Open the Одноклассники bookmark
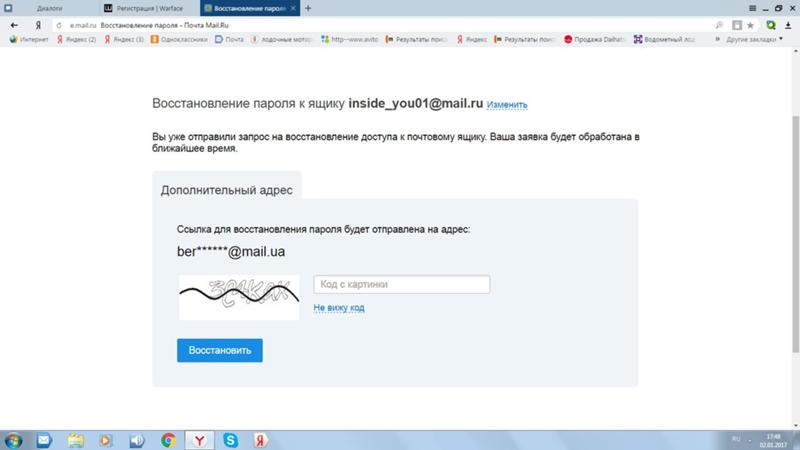The width and height of the screenshot is (800, 450). [179, 39]
